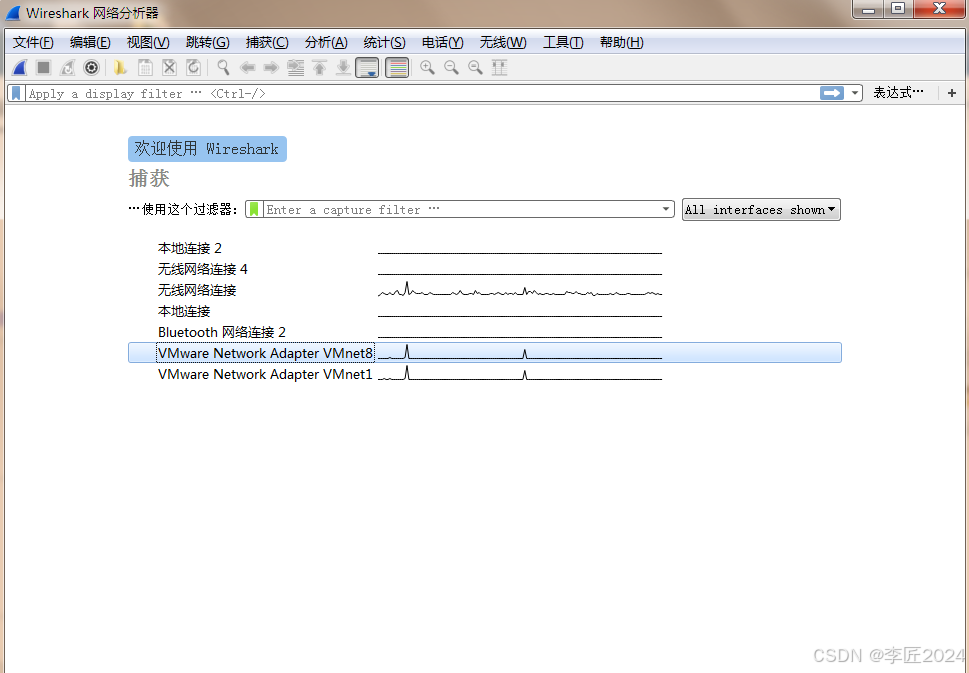Open the 视图(V) menu
This screenshot has width=969, height=673.
click(148, 42)
